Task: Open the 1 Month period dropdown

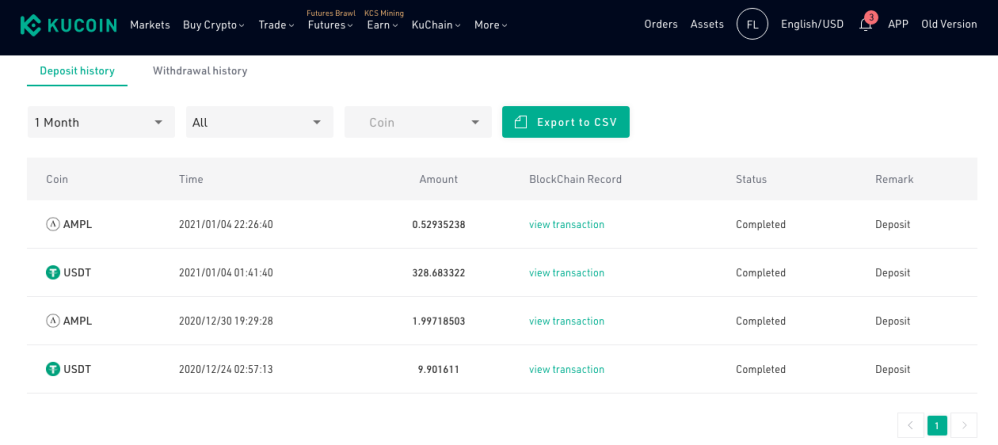Action: [x=101, y=122]
